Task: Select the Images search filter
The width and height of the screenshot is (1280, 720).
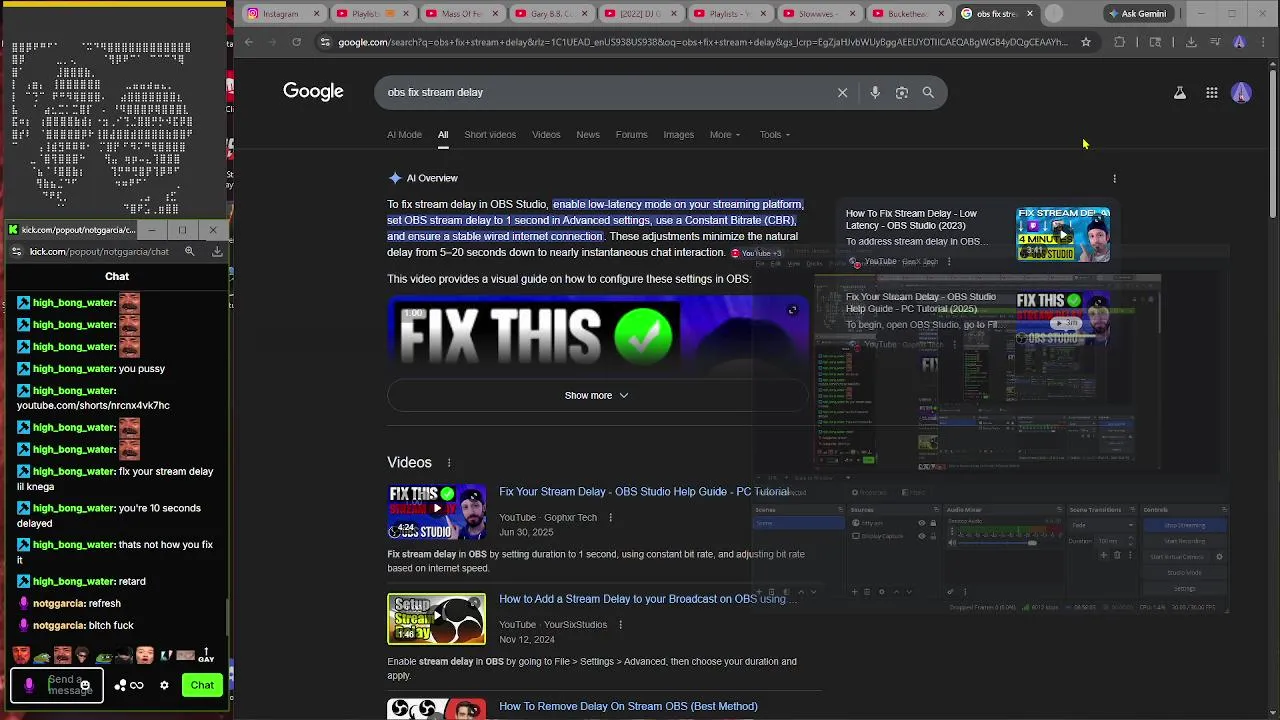Action: click(x=678, y=135)
